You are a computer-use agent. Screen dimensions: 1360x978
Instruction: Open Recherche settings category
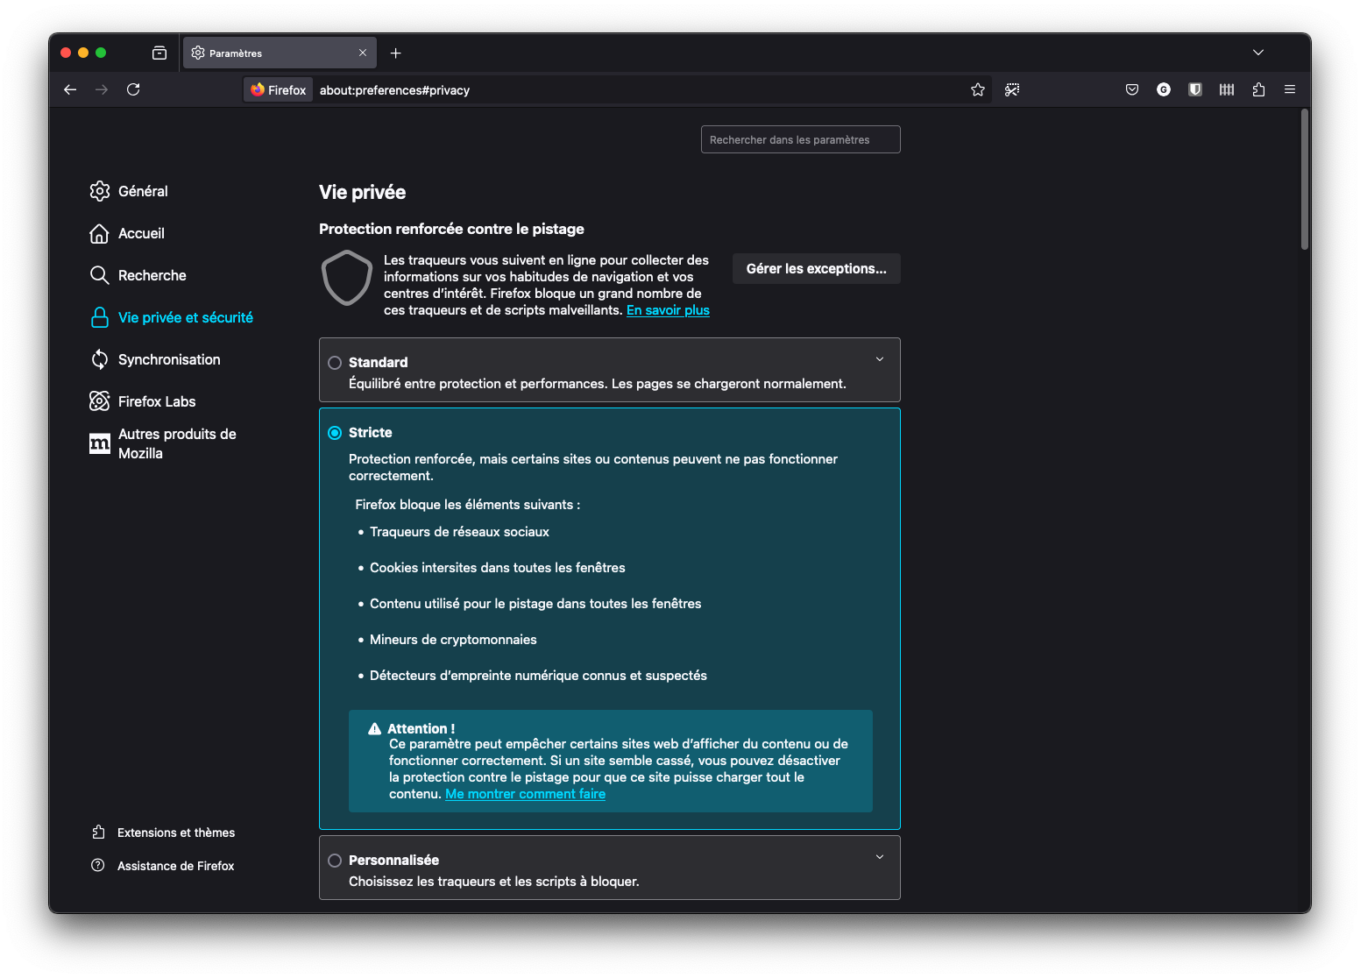pos(152,275)
